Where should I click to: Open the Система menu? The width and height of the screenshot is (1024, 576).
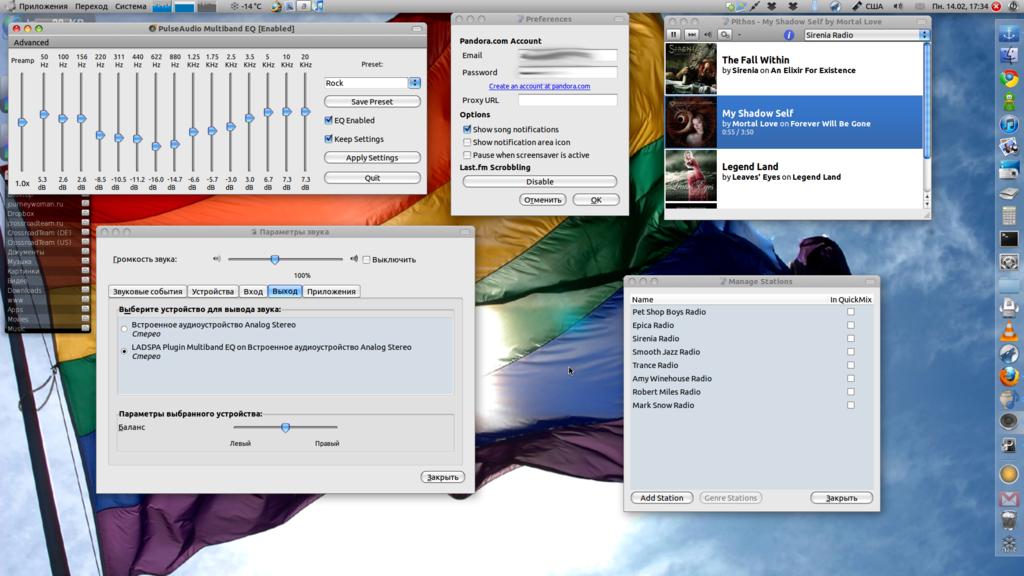coord(131,7)
